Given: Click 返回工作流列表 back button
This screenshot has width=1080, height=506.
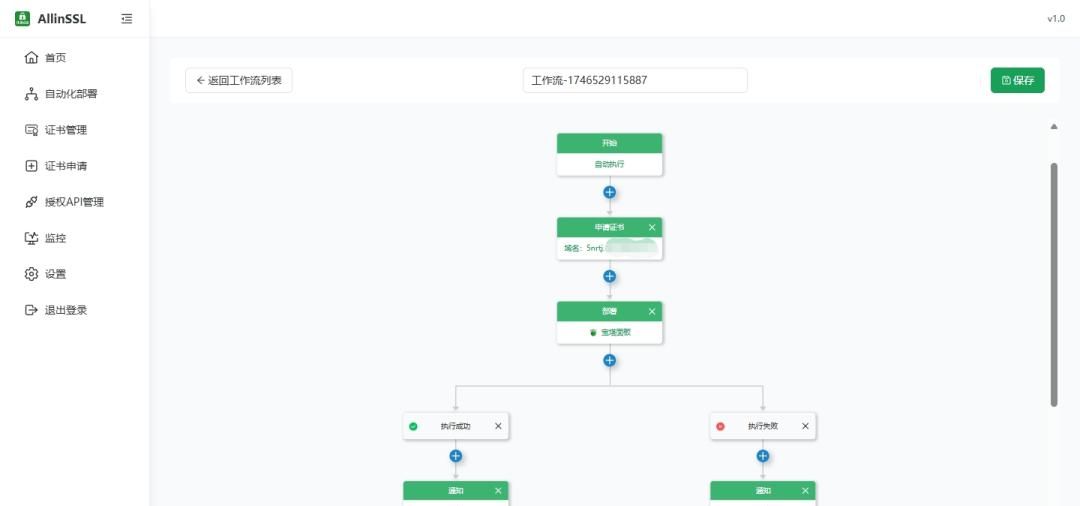Looking at the screenshot, I should [239, 80].
